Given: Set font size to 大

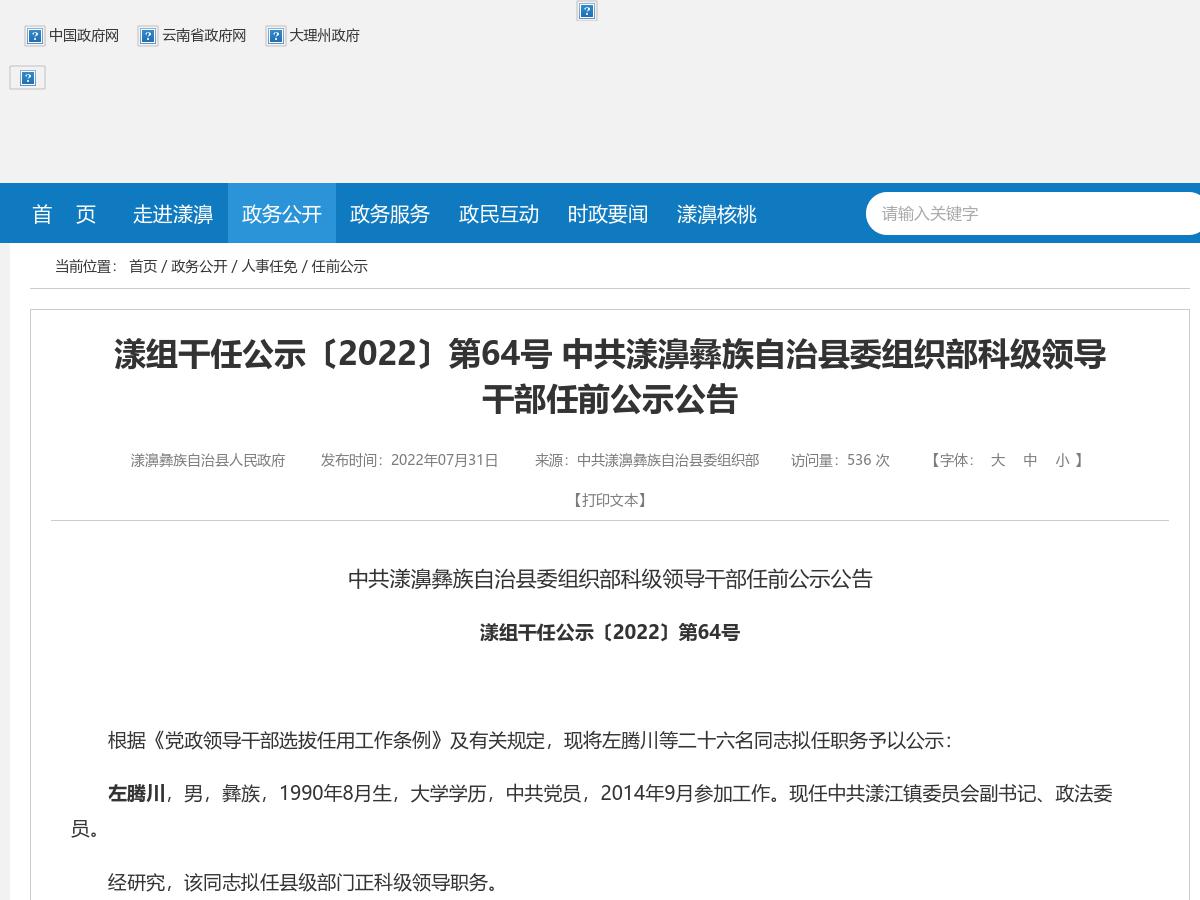Looking at the screenshot, I should pos(997,460).
